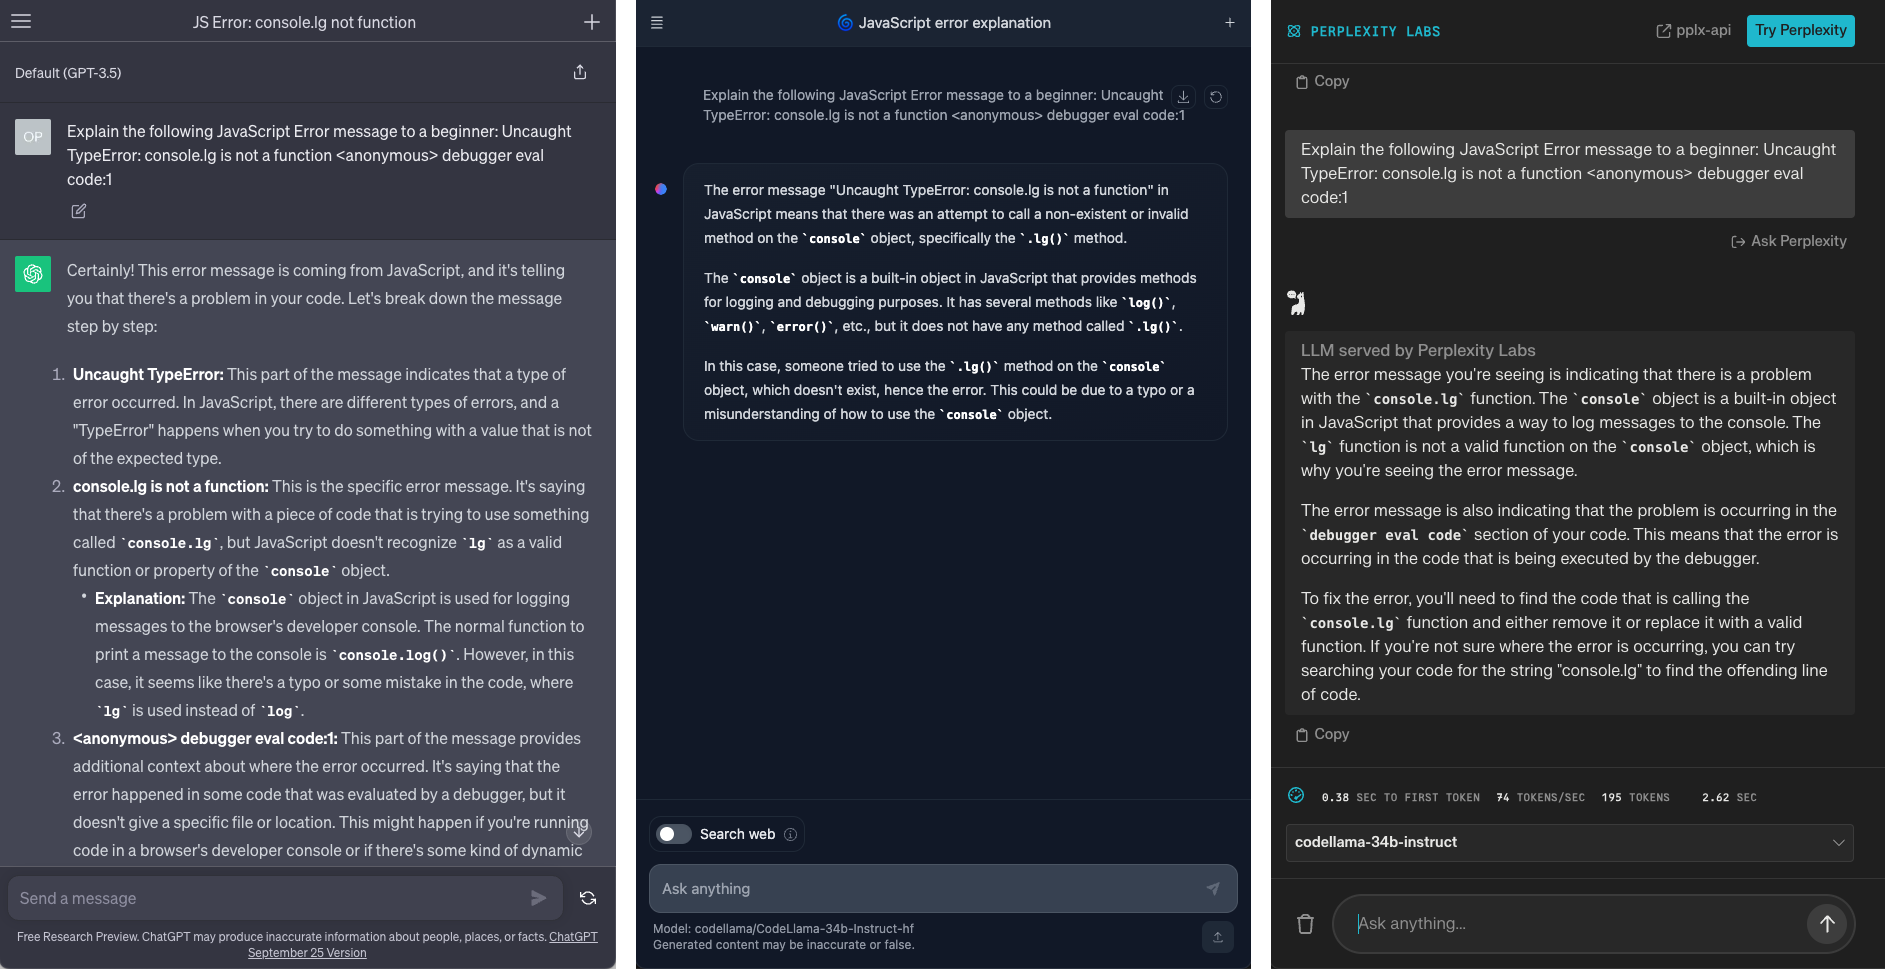1885x969 pixels.
Task: Open the codellama-34b-instruct model dropdown
Action: pos(1569,842)
